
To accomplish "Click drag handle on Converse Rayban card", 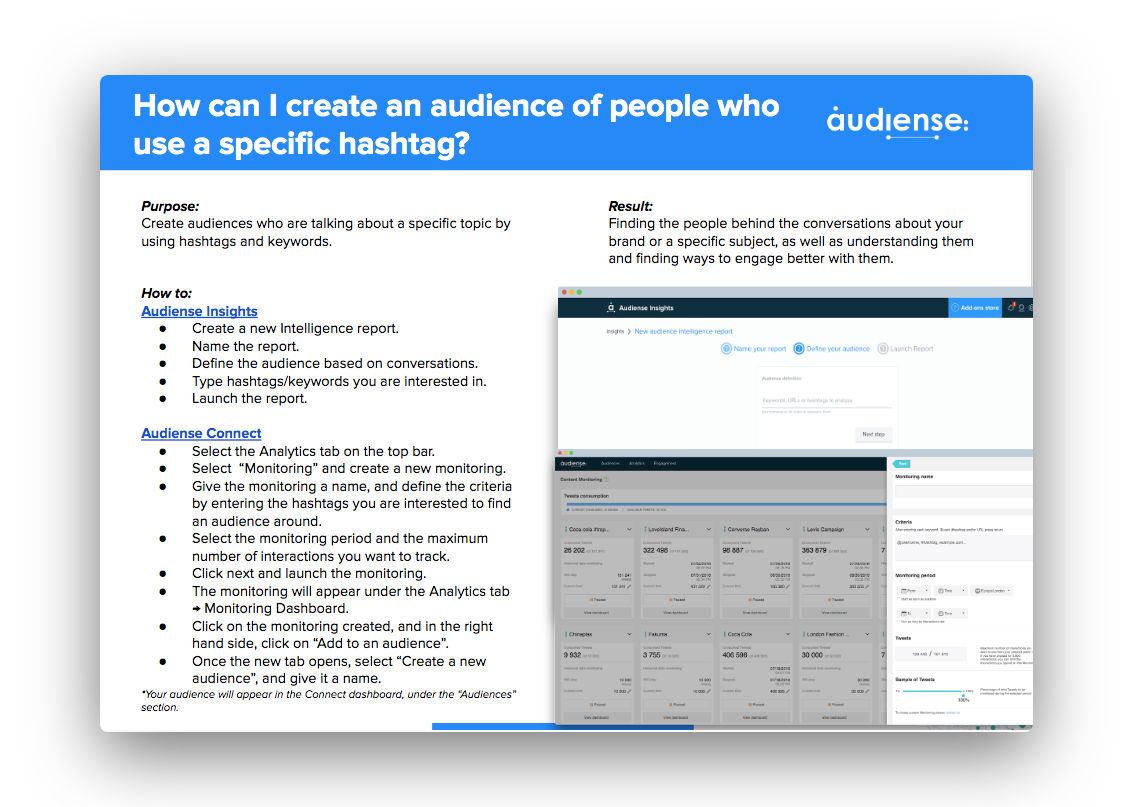I will (x=725, y=529).
